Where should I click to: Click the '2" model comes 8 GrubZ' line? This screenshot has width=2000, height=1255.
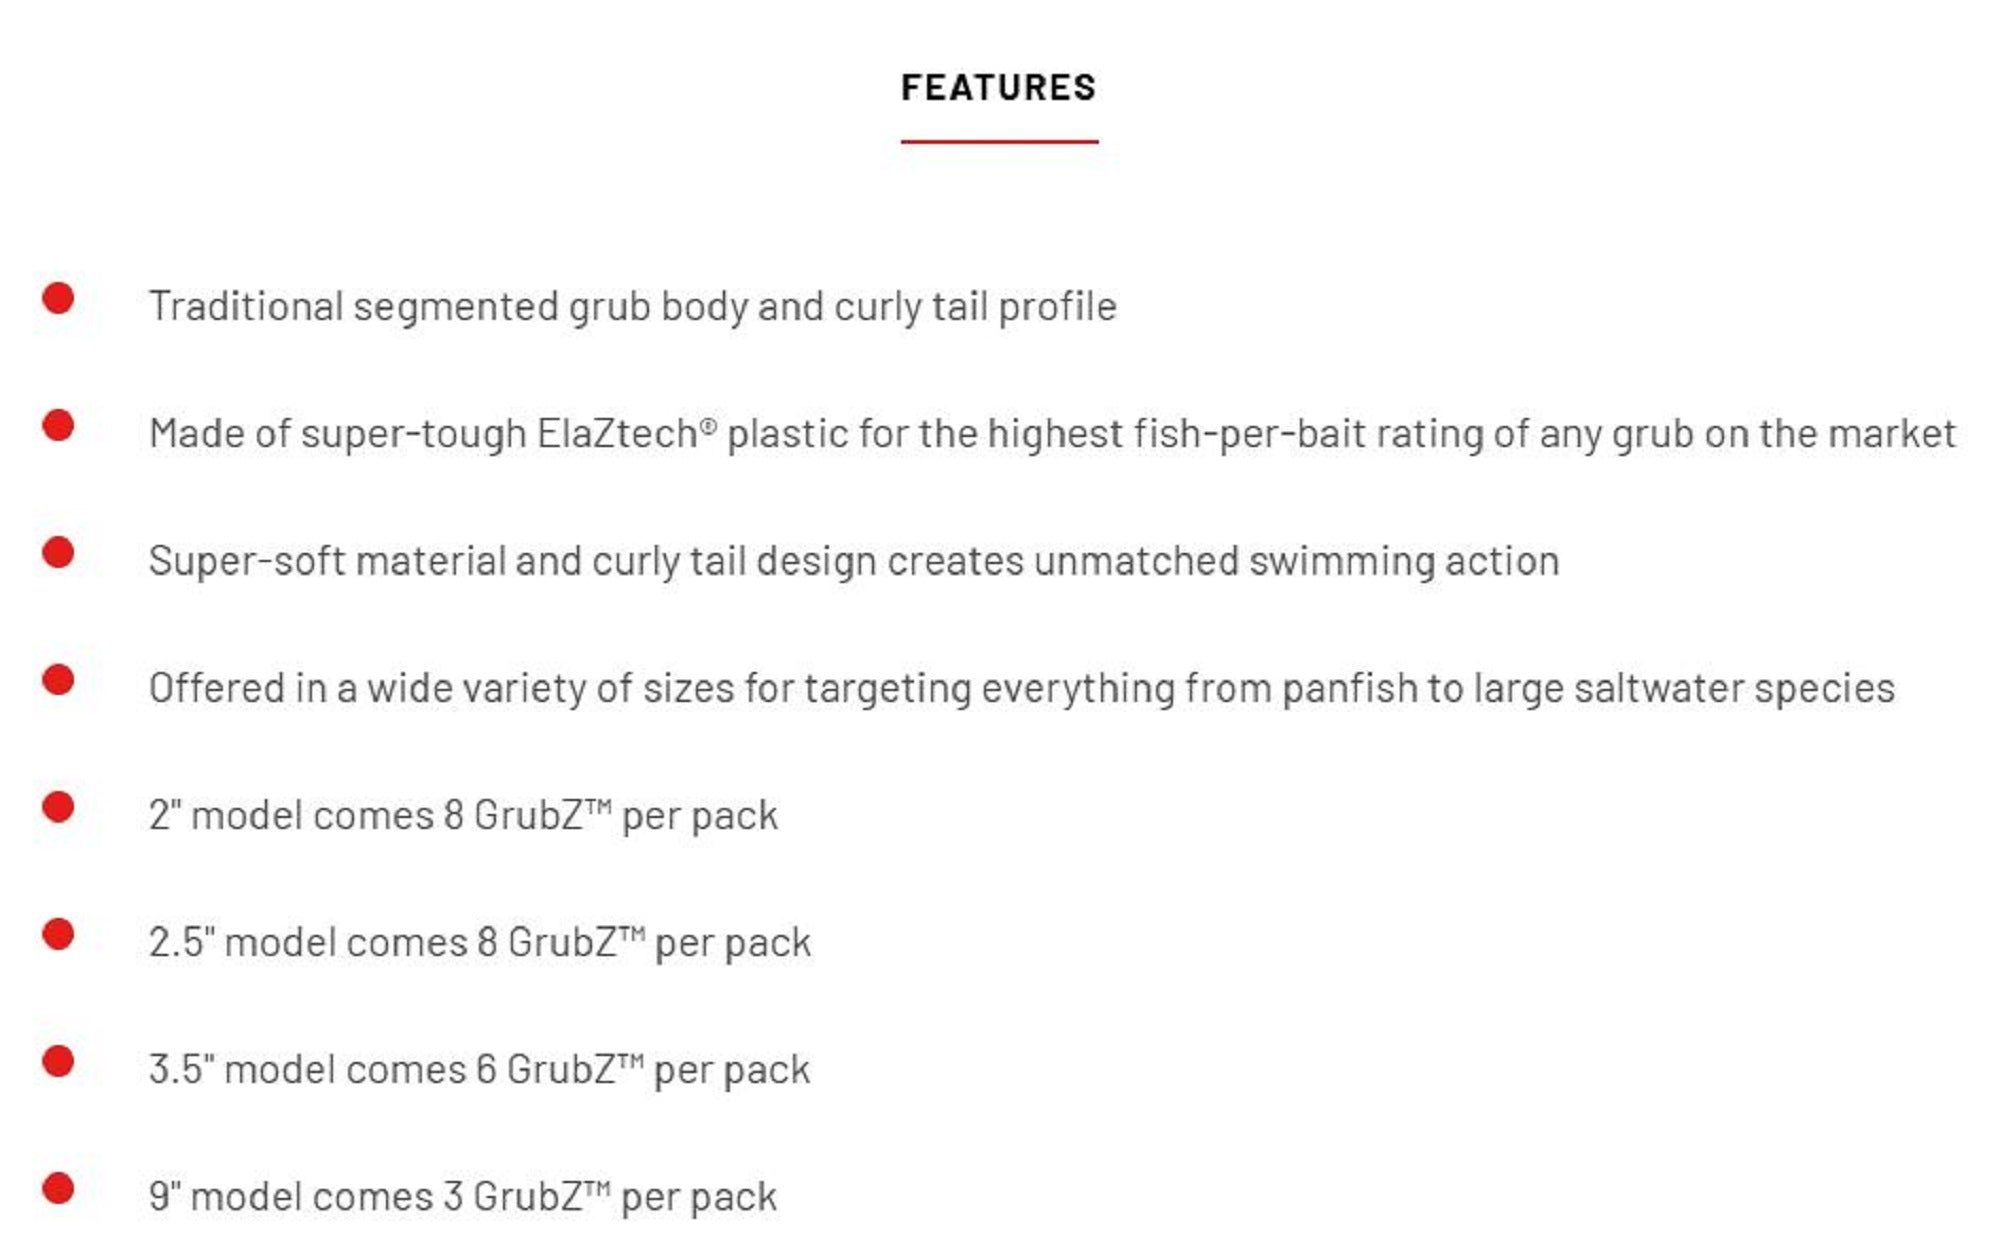pyautogui.click(x=462, y=815)
